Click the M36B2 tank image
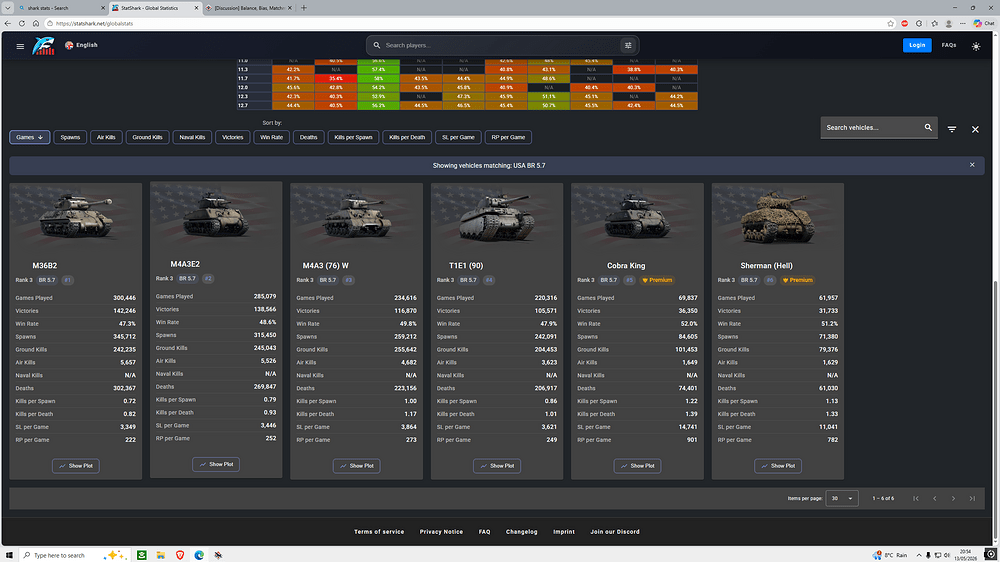Viewport: 1000px width, 562px height. 76,218
